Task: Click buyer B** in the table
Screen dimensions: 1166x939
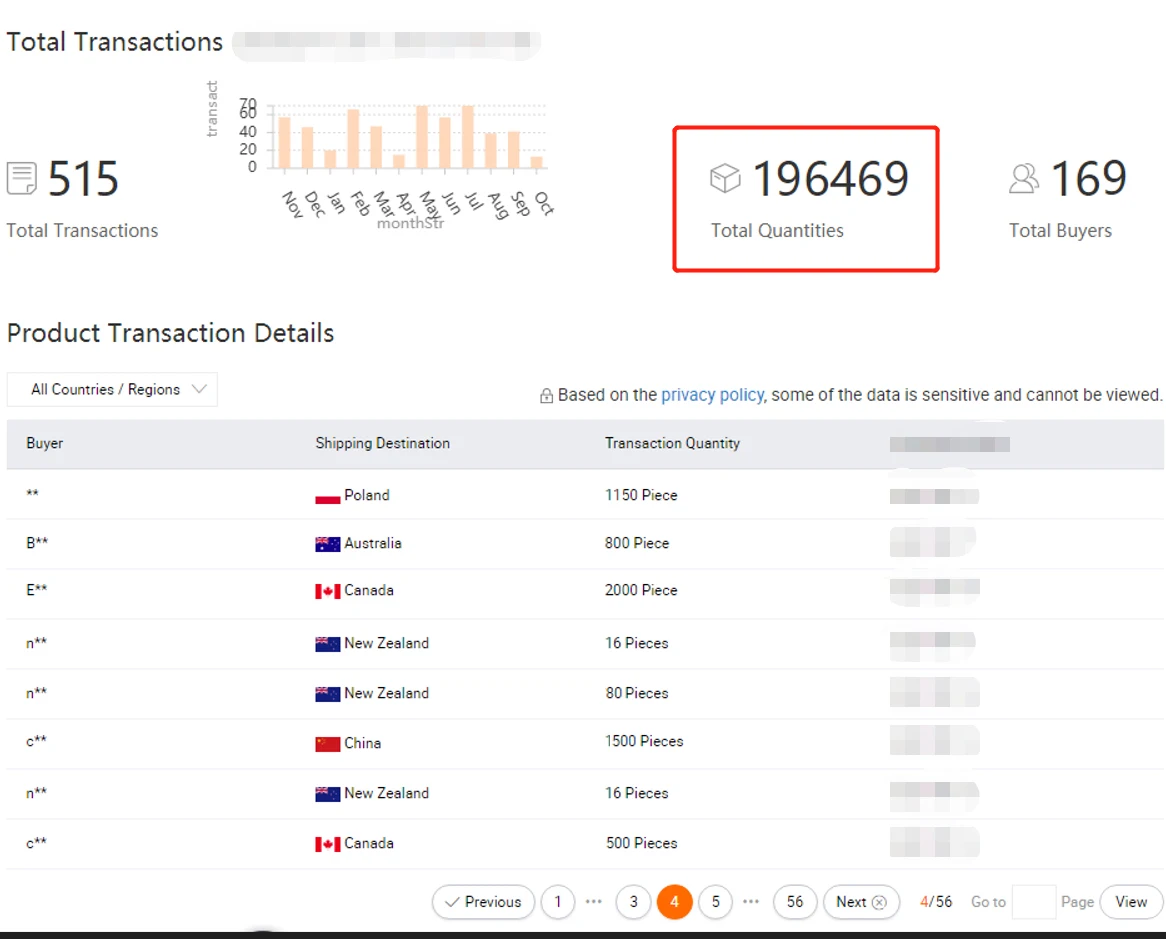Action: [x=36, y=543]
